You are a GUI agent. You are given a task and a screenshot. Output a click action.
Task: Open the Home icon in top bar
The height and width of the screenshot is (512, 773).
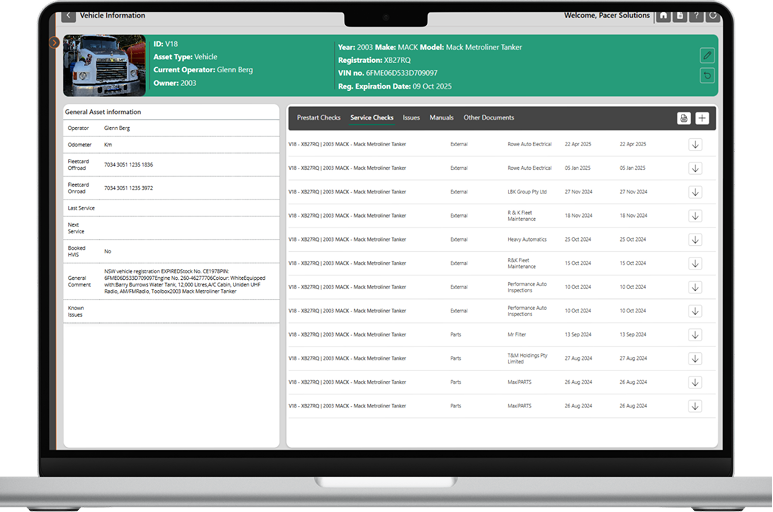click(662, 16)
